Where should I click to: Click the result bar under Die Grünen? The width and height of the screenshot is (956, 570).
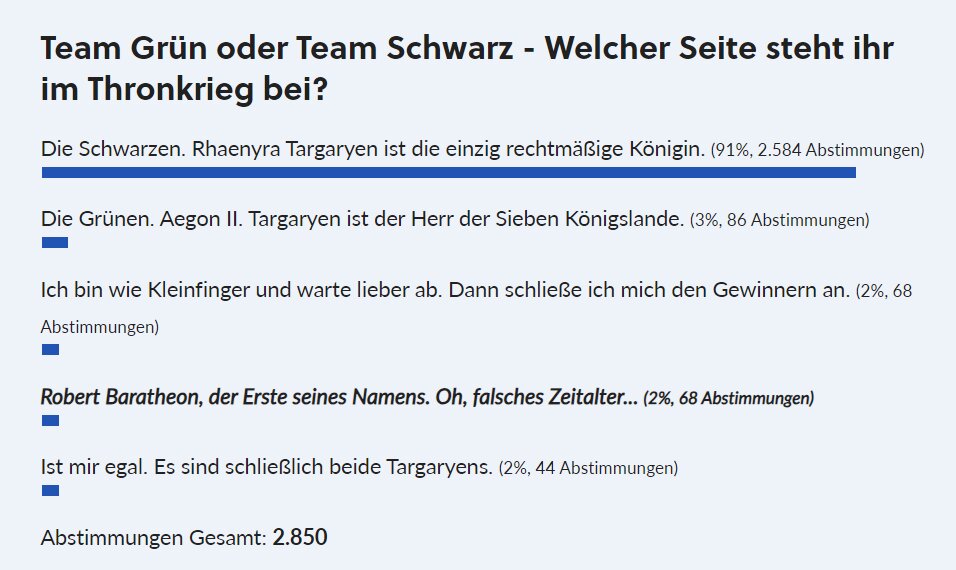(x=54, y=243)
